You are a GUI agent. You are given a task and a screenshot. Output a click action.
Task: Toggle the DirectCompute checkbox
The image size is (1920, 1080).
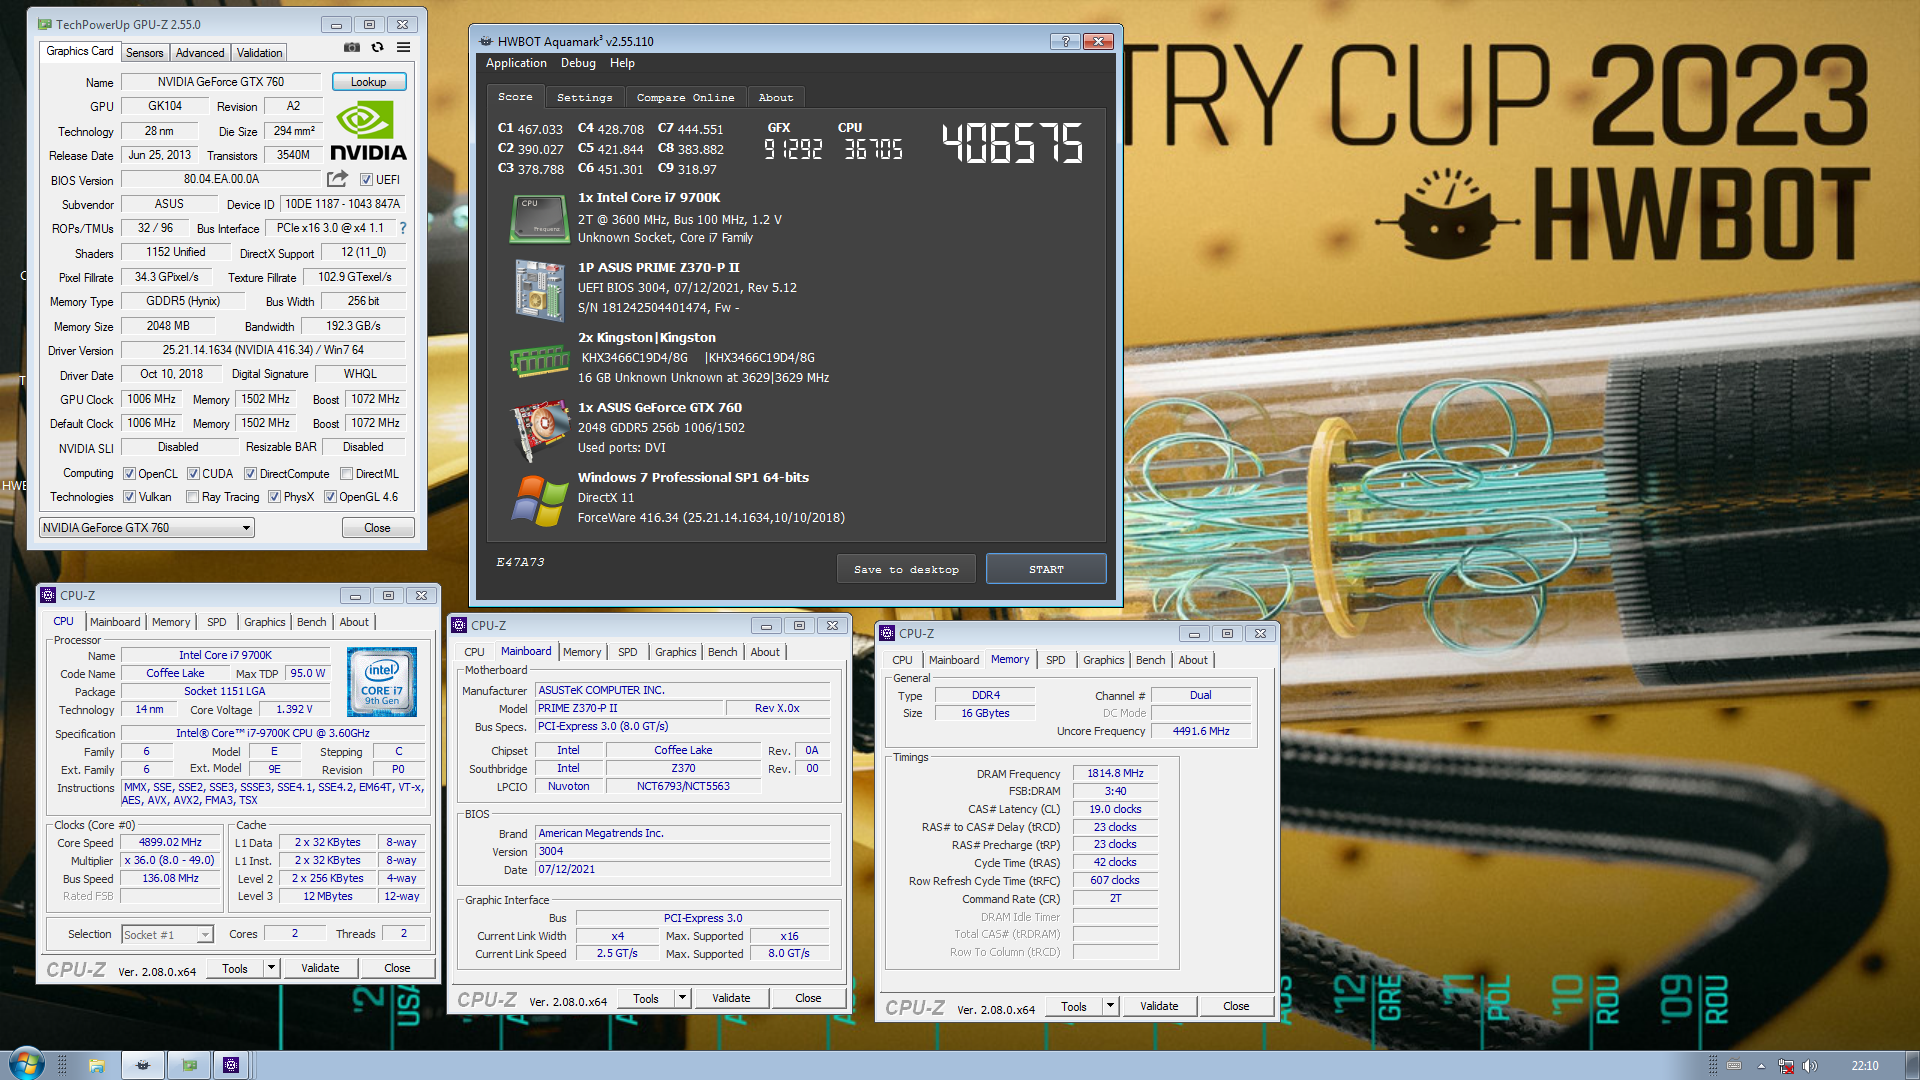[x=250, y=474]
